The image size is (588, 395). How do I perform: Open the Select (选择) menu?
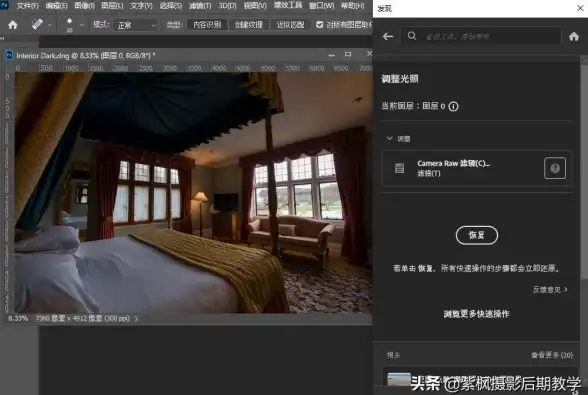171,6
